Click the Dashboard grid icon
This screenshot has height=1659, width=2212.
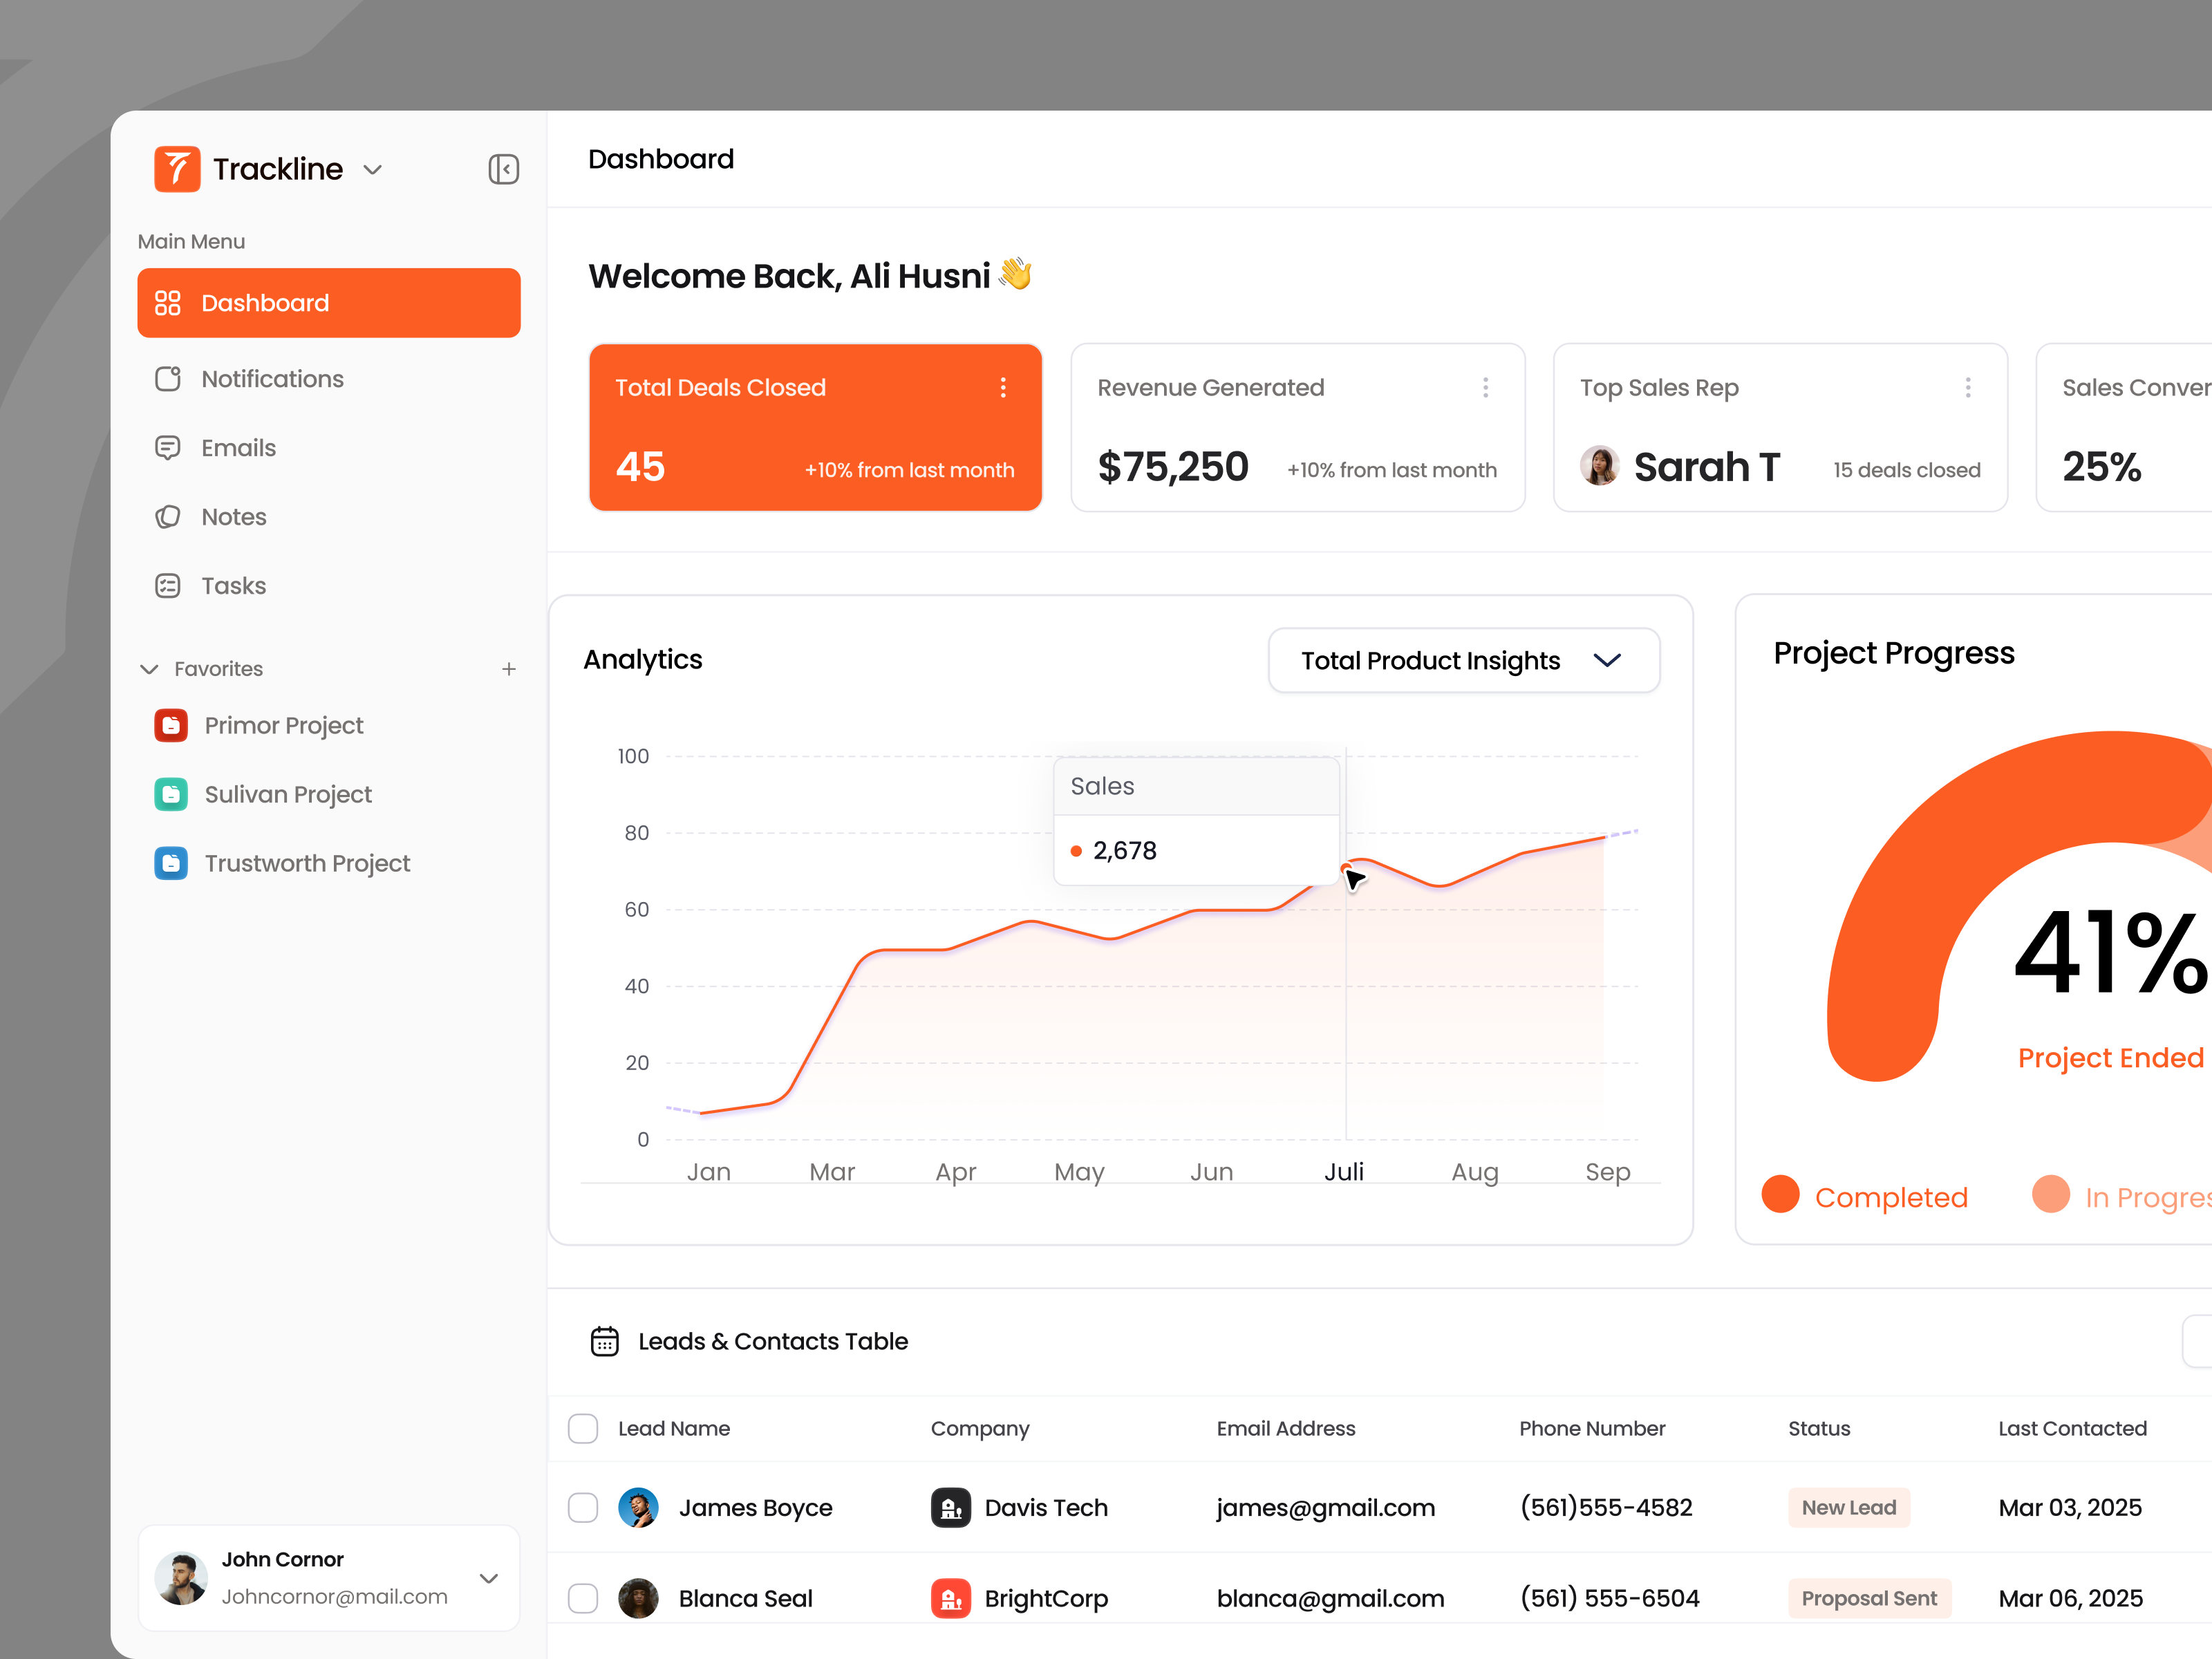click(168, 303)
